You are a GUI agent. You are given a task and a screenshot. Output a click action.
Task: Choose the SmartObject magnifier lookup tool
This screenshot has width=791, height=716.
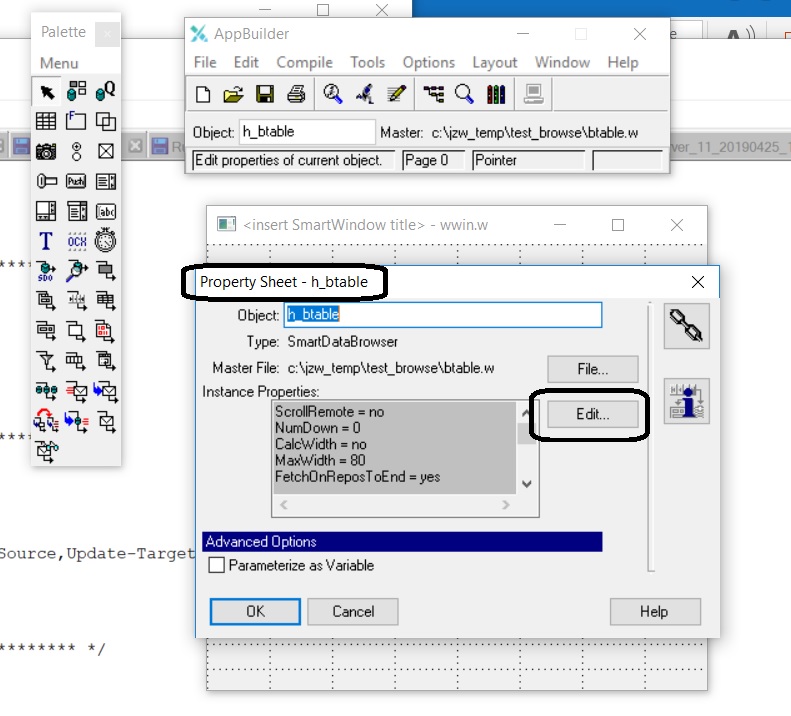click(x=76, y=271)
